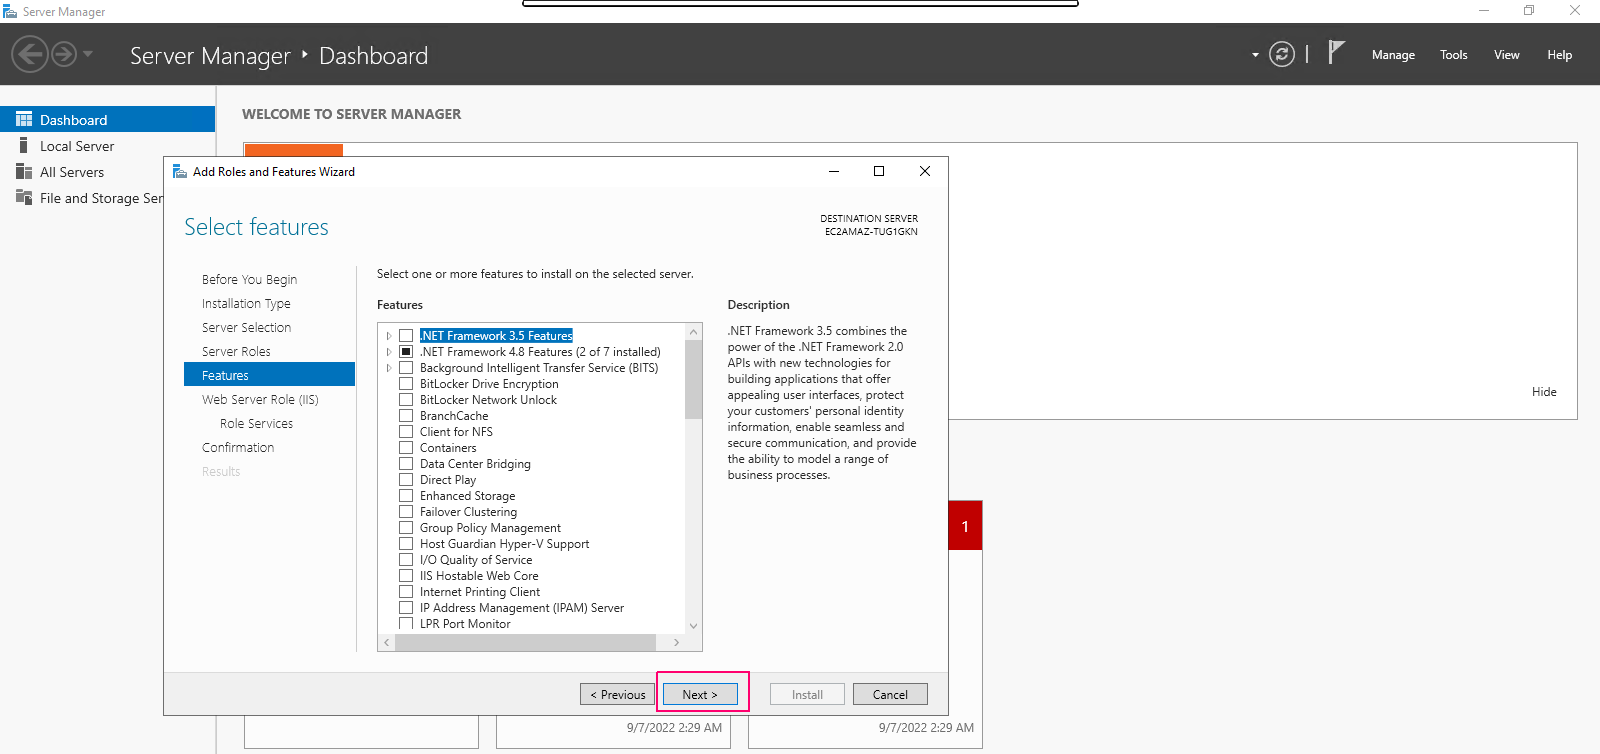Open the Manage menu

pos(1393,55)
